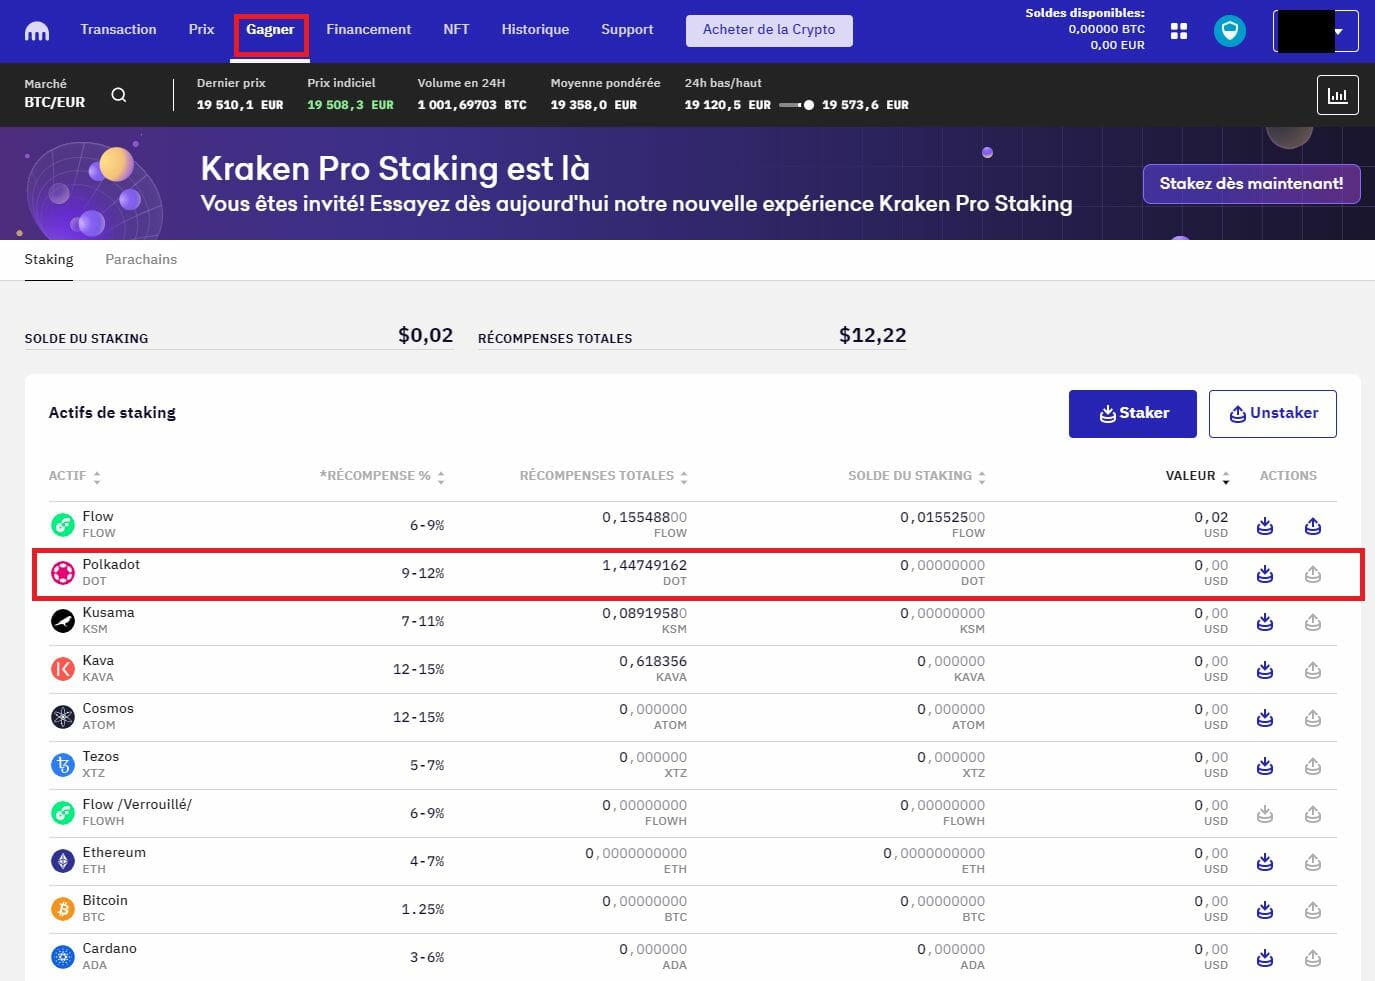Click the stake icon in Cardano row

click(1265, 958)
